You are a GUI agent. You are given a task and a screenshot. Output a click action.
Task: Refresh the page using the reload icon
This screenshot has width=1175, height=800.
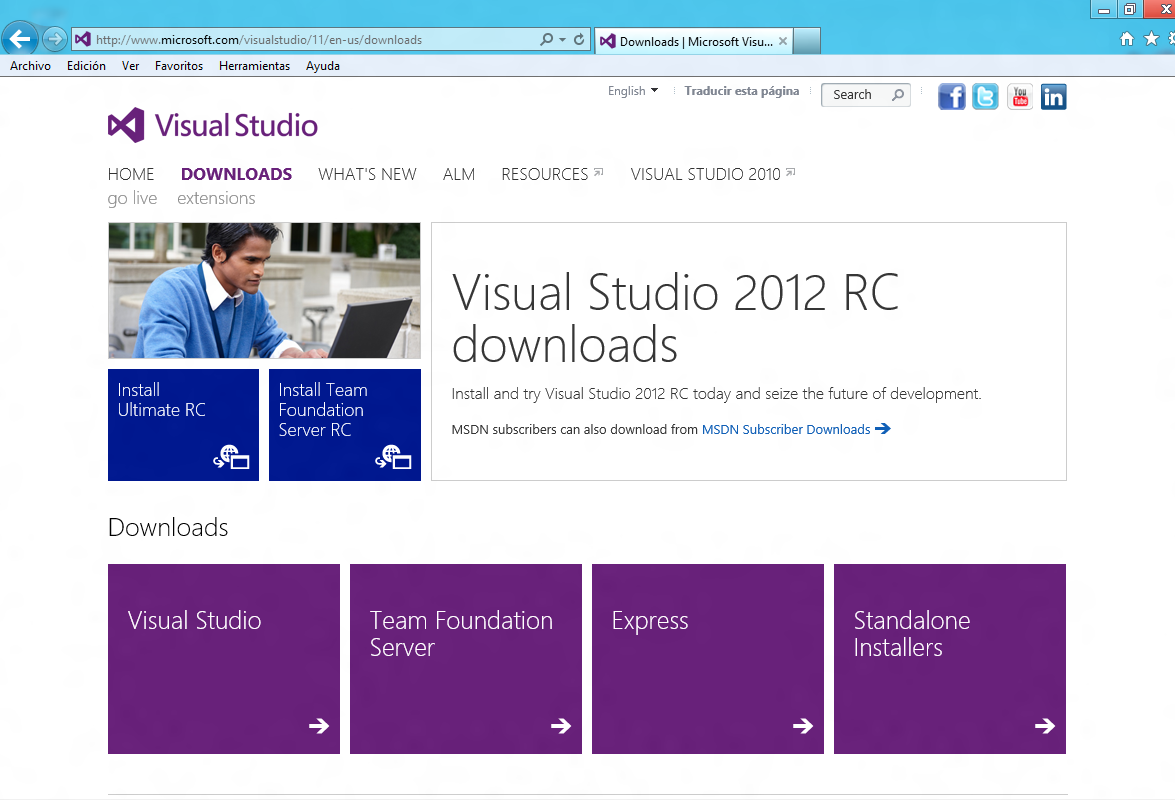(x=579, y=40)
